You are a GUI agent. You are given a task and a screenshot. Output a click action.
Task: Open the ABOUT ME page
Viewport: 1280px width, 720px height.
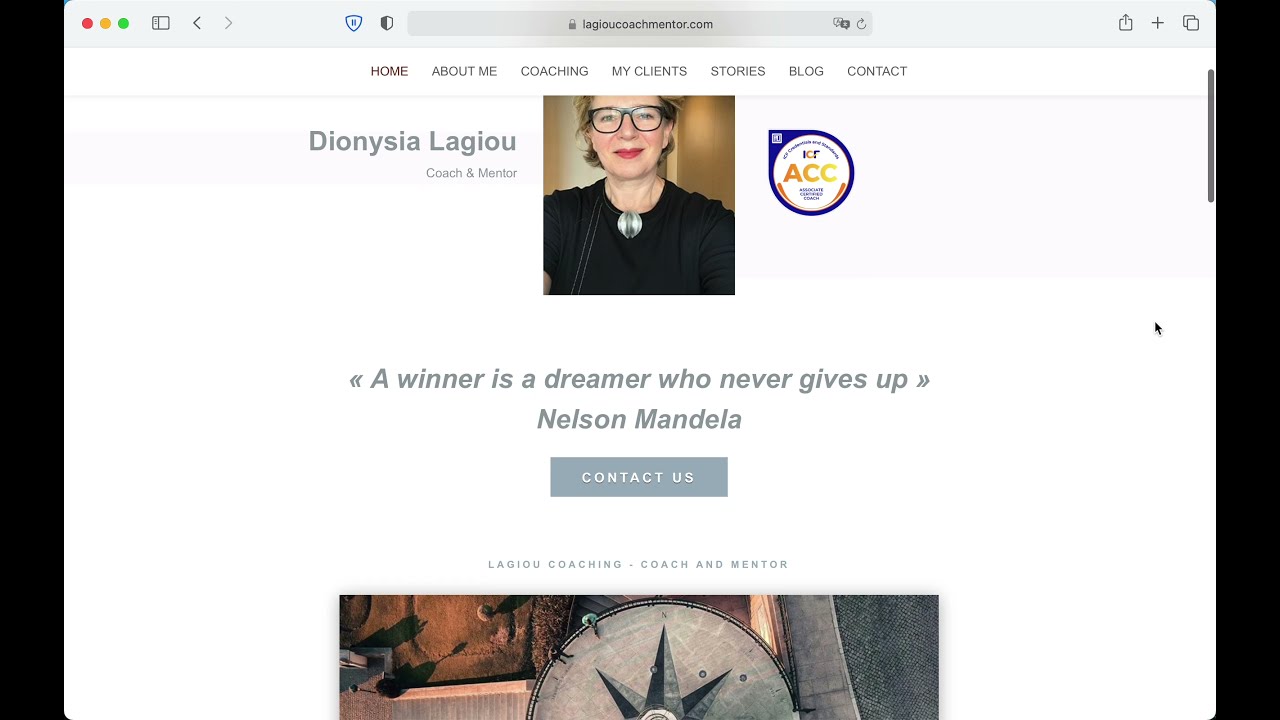[464, 71]
